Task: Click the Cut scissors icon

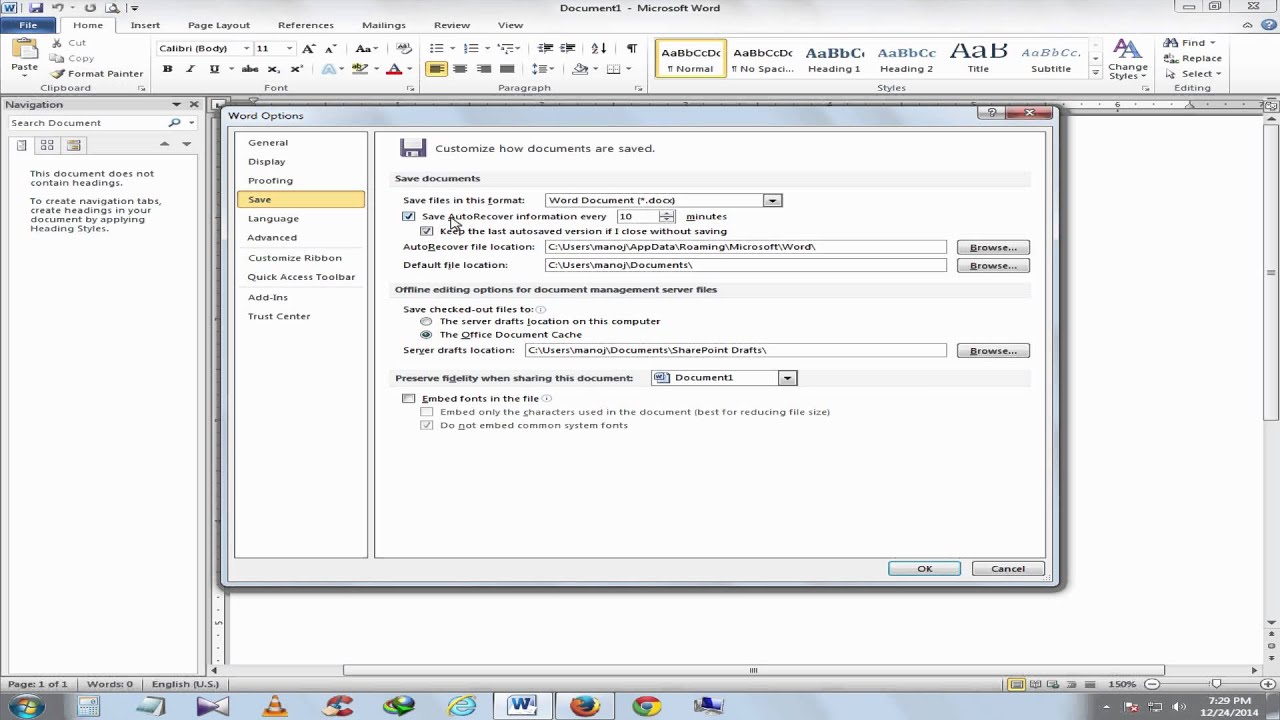Action: pyautogui.click(x=55, y=43)
